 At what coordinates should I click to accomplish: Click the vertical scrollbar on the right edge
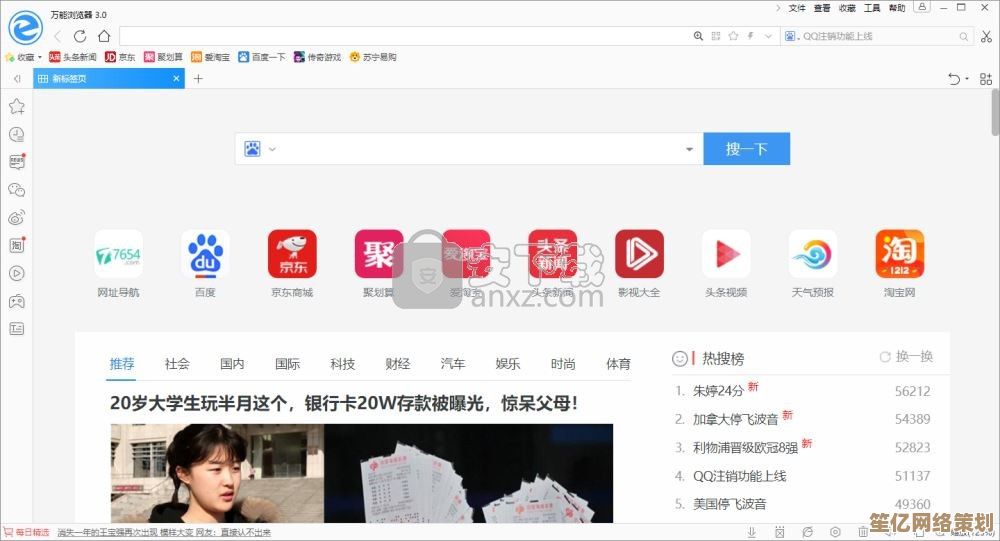coord(994,110)
